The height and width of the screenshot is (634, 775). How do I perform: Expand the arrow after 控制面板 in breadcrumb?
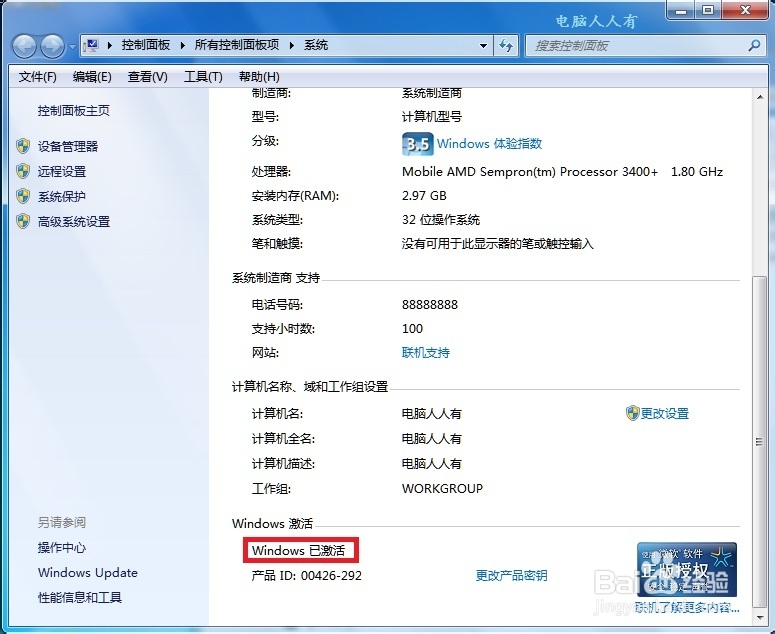(182, 45)
